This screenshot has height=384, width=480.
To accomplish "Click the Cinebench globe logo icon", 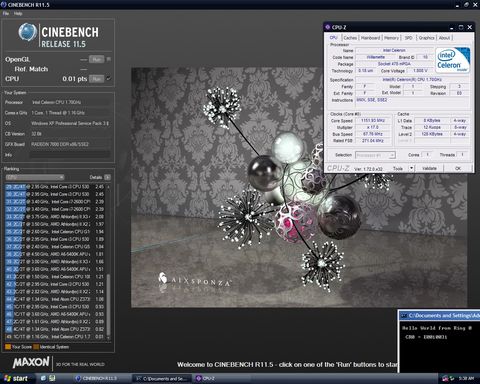I will coord(27,32).
